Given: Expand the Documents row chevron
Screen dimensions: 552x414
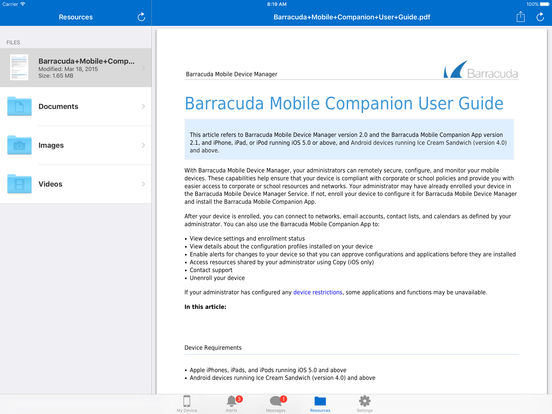Looking at the screenshot, I should [143, 106].
